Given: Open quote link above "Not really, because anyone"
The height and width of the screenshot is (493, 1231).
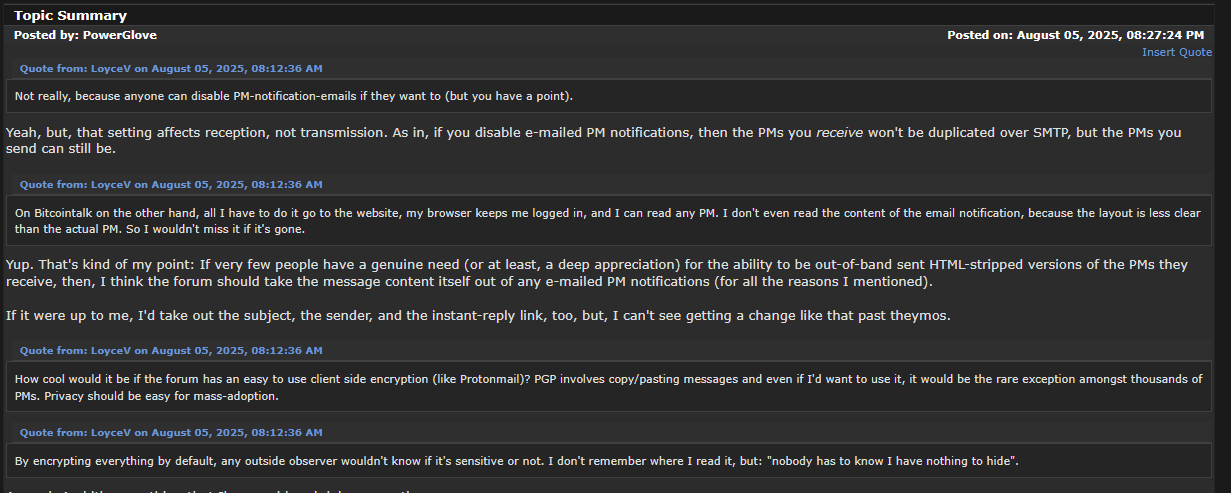Looking at the screenshot, I should 171,68.
